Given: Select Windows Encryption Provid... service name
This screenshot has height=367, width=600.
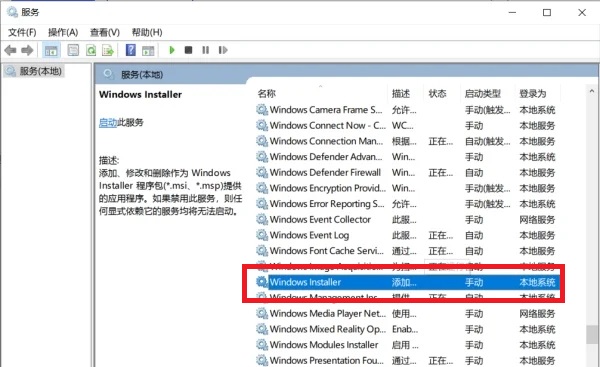Looking at the screenshot, I should point(328,188).
